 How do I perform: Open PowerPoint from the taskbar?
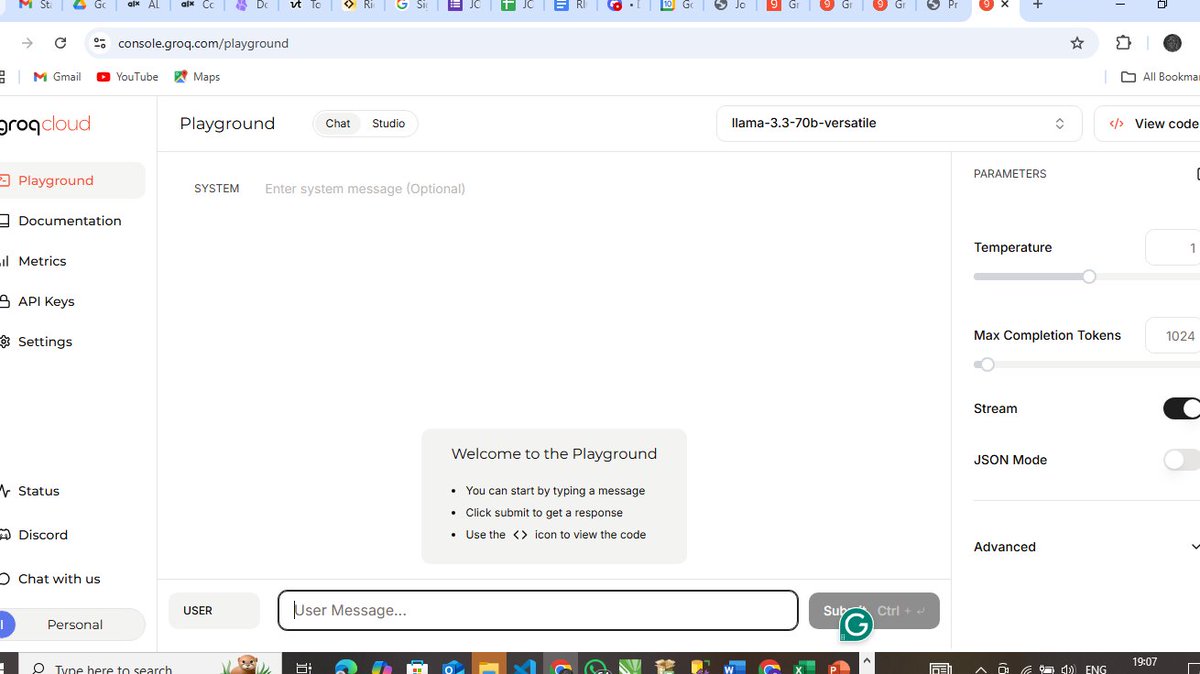point(838,667)
